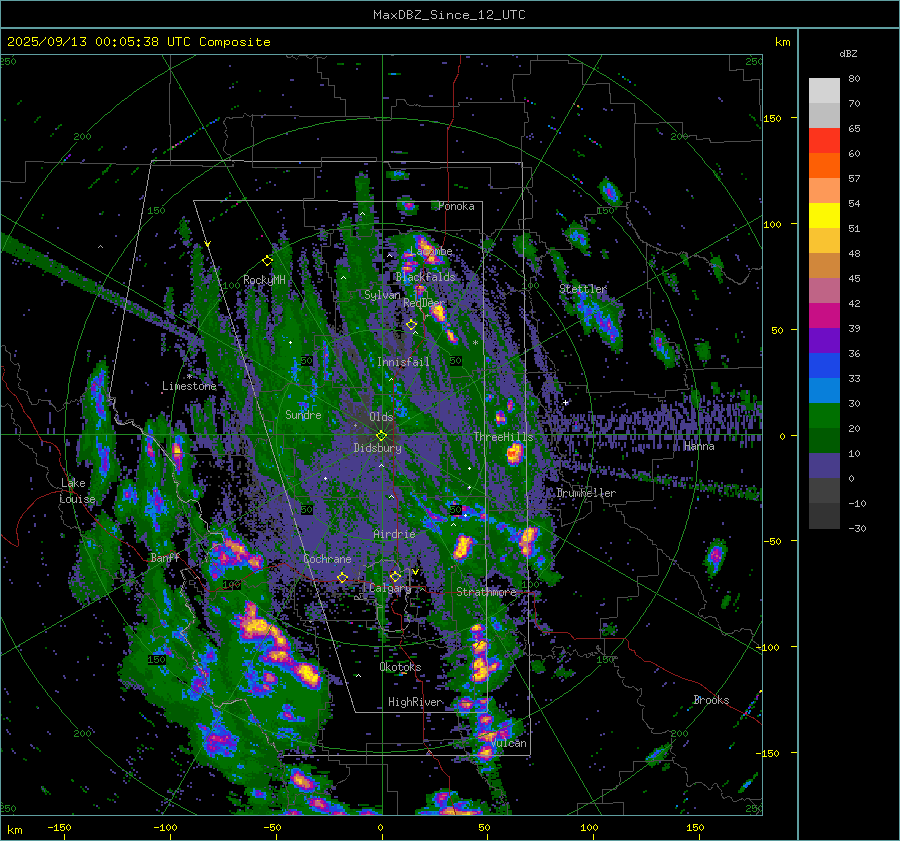Click the ThreeHills city label
The image size is (900, 841).
pyautogui.click(x=503, y=437)
